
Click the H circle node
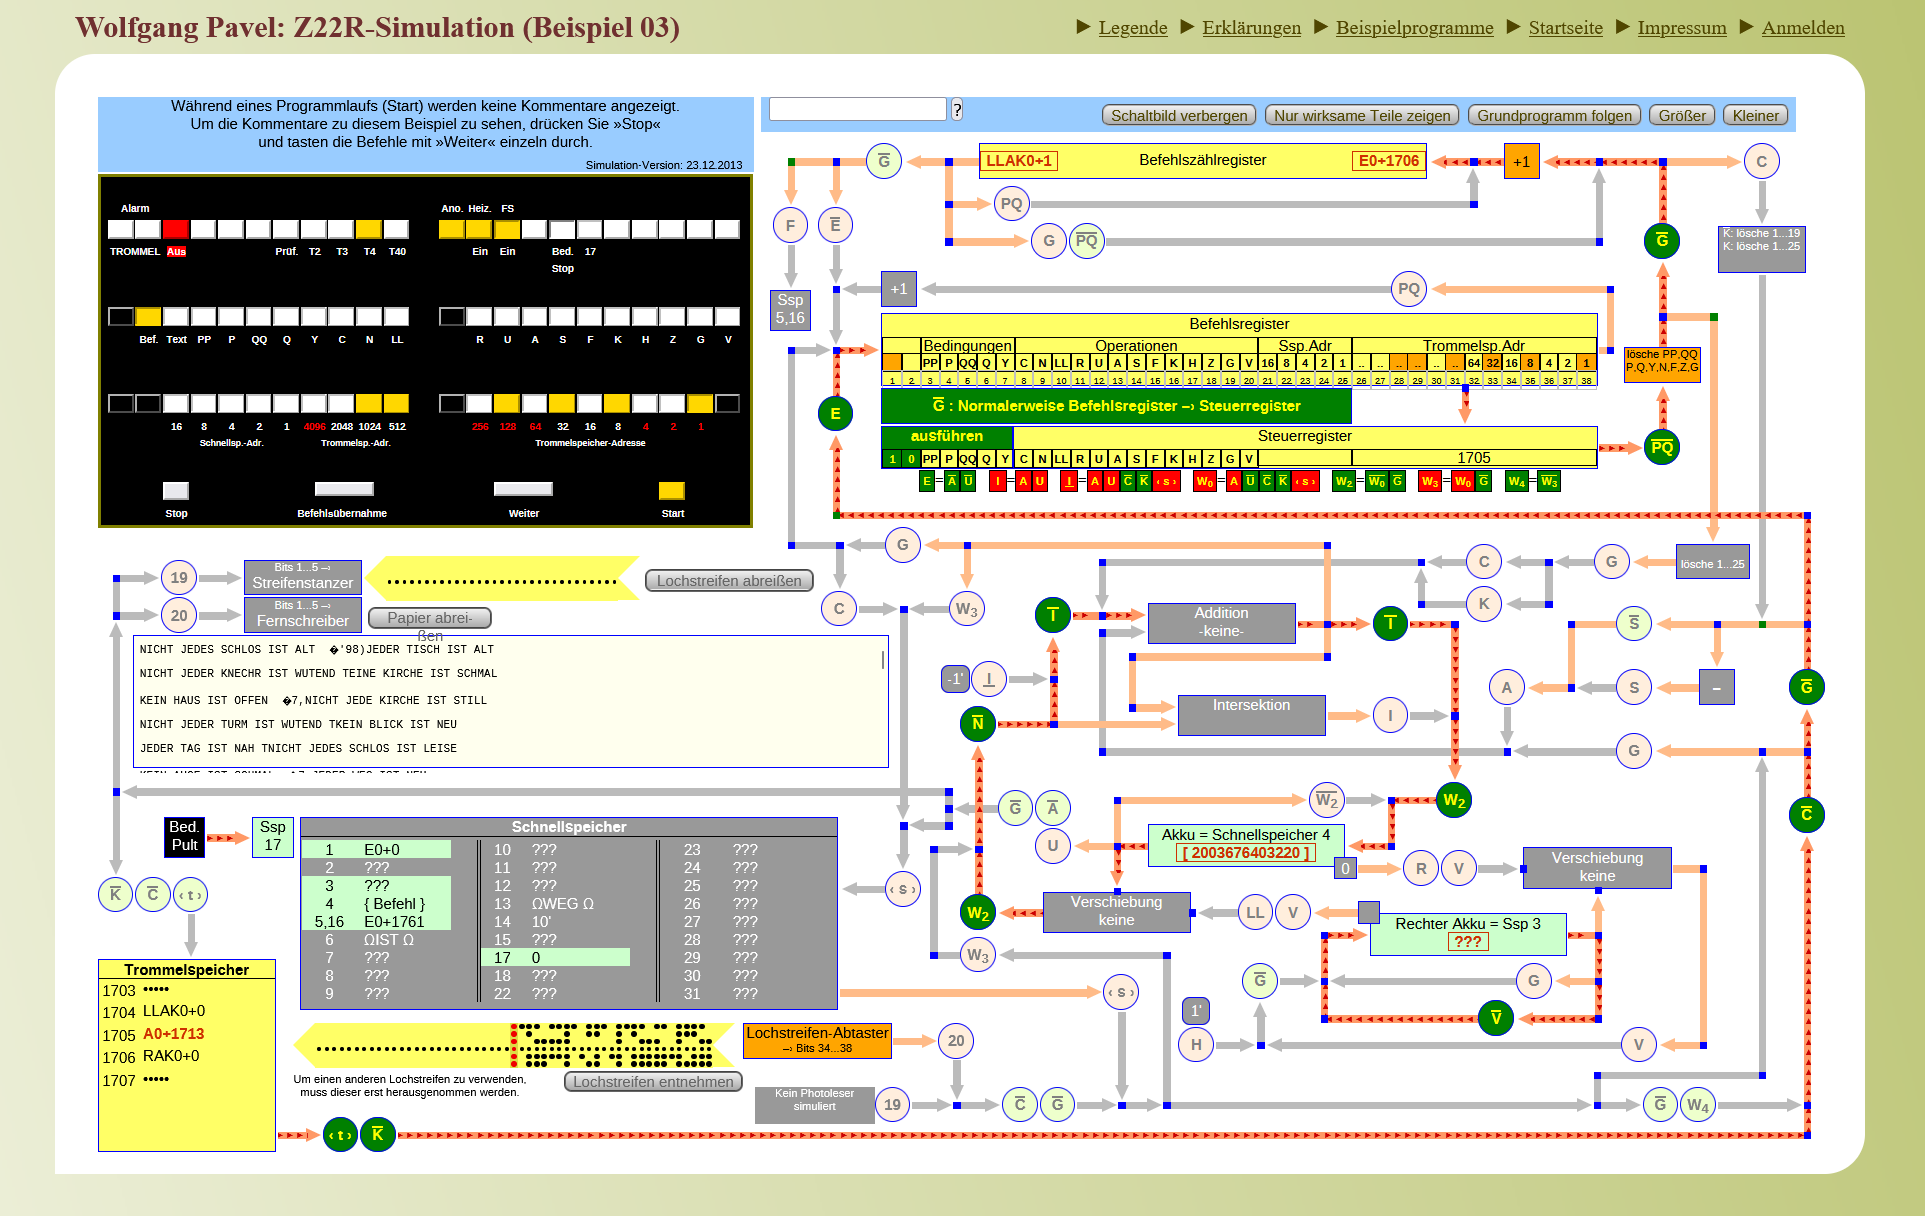1196,1045
